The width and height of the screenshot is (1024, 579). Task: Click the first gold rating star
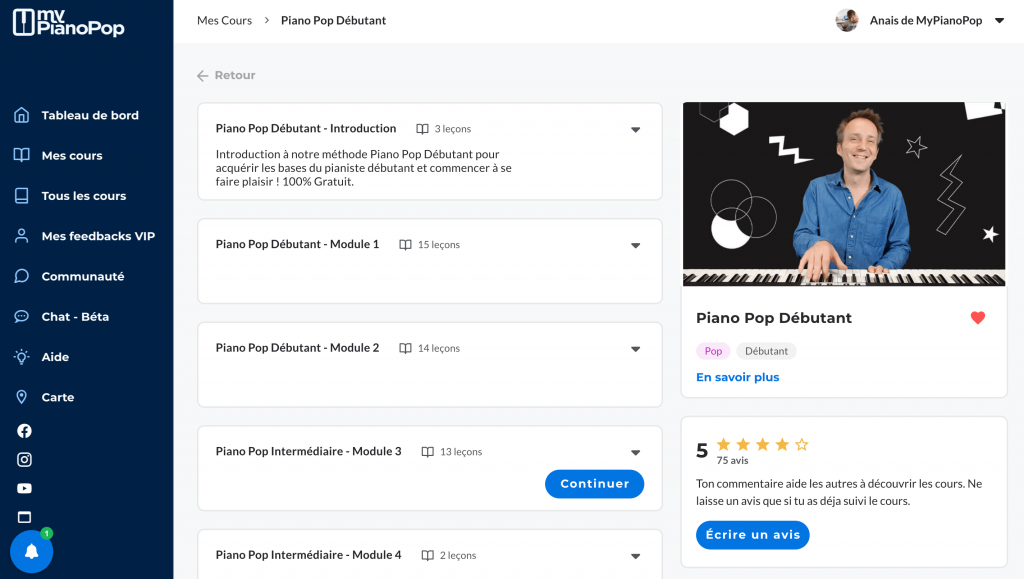coord(724,444)
